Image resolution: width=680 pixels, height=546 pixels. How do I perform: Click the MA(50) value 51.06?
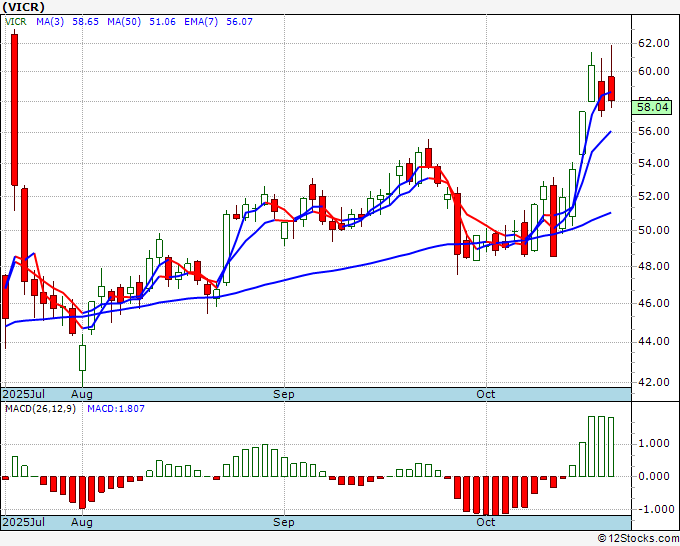(x=162, y=22)
